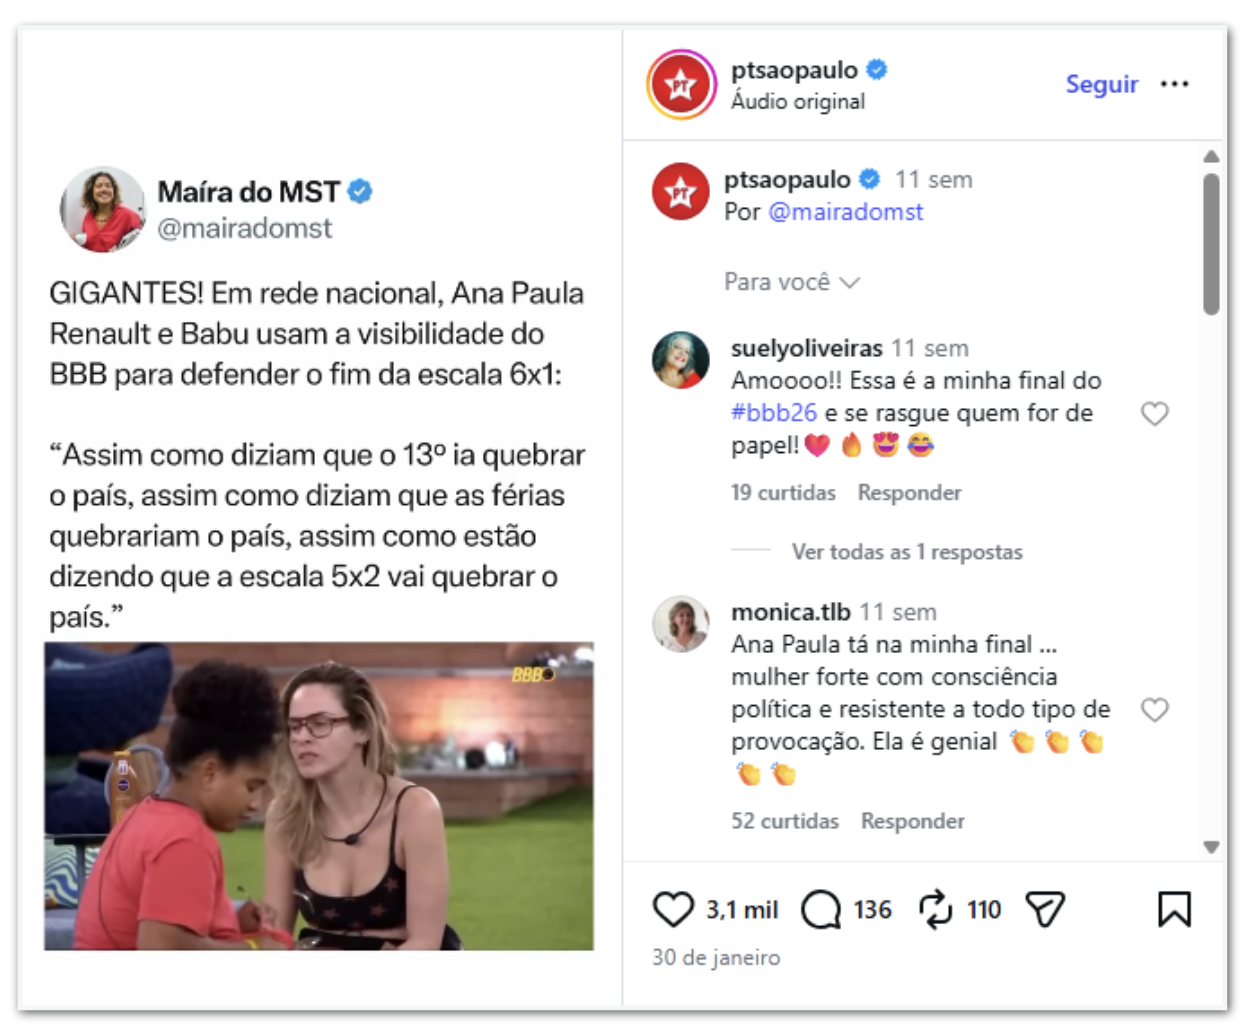The width and height of the screenshot is (1246, 1026).
Task: Share the post with the paper plane icon
Action: pyautogui.click(x=1045, y=910)
